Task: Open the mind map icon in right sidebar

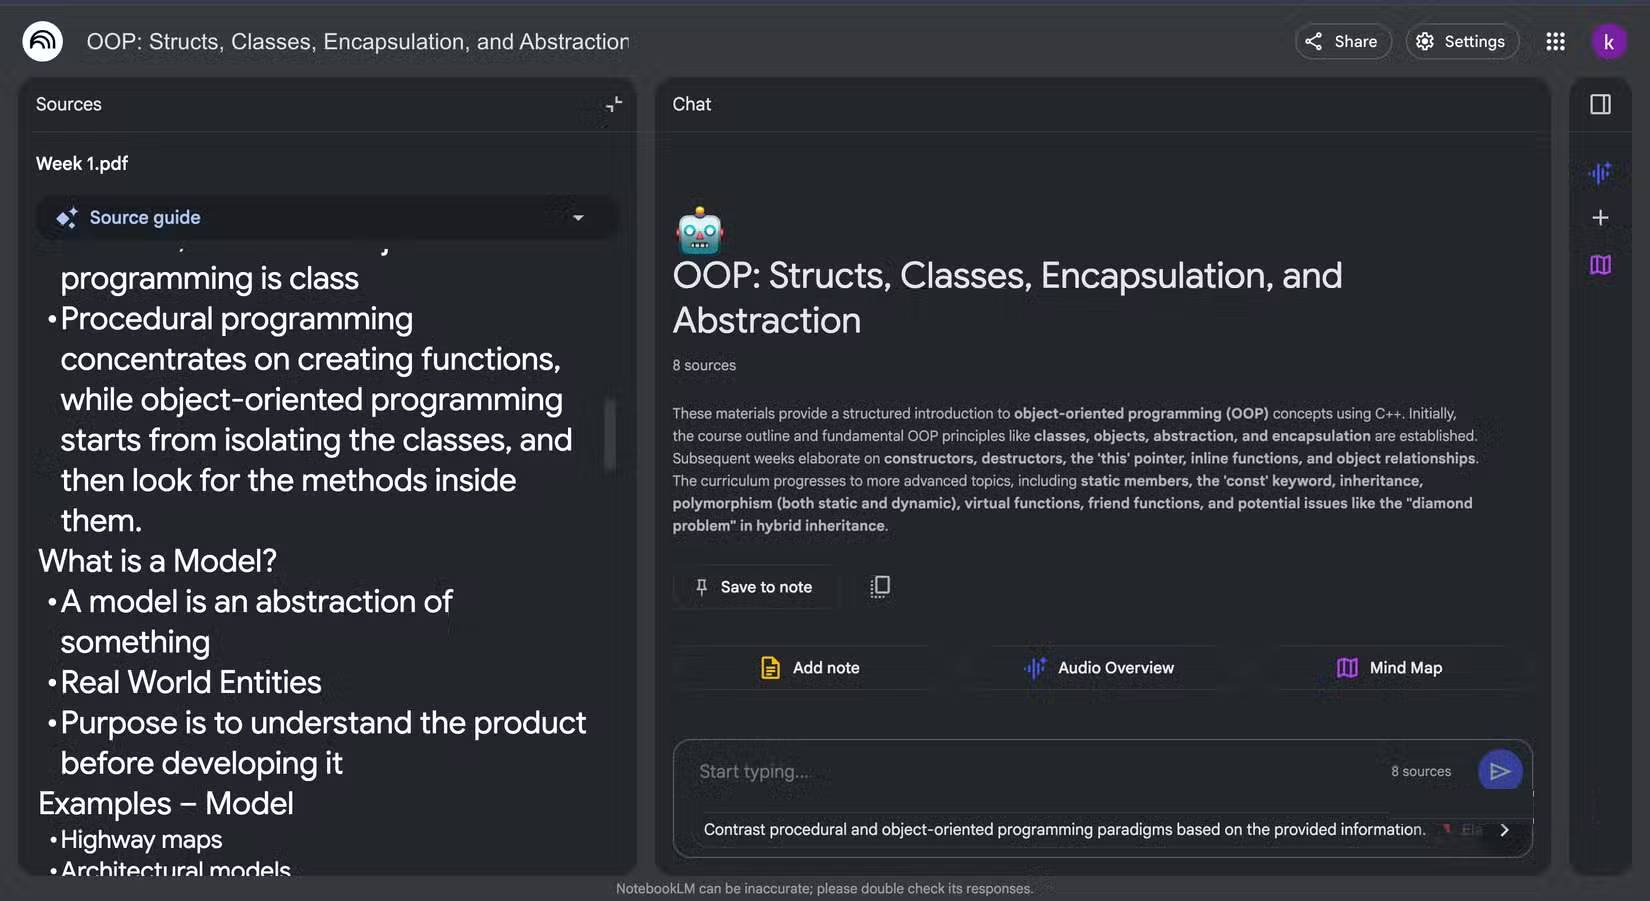Action: pos(1600,265)
